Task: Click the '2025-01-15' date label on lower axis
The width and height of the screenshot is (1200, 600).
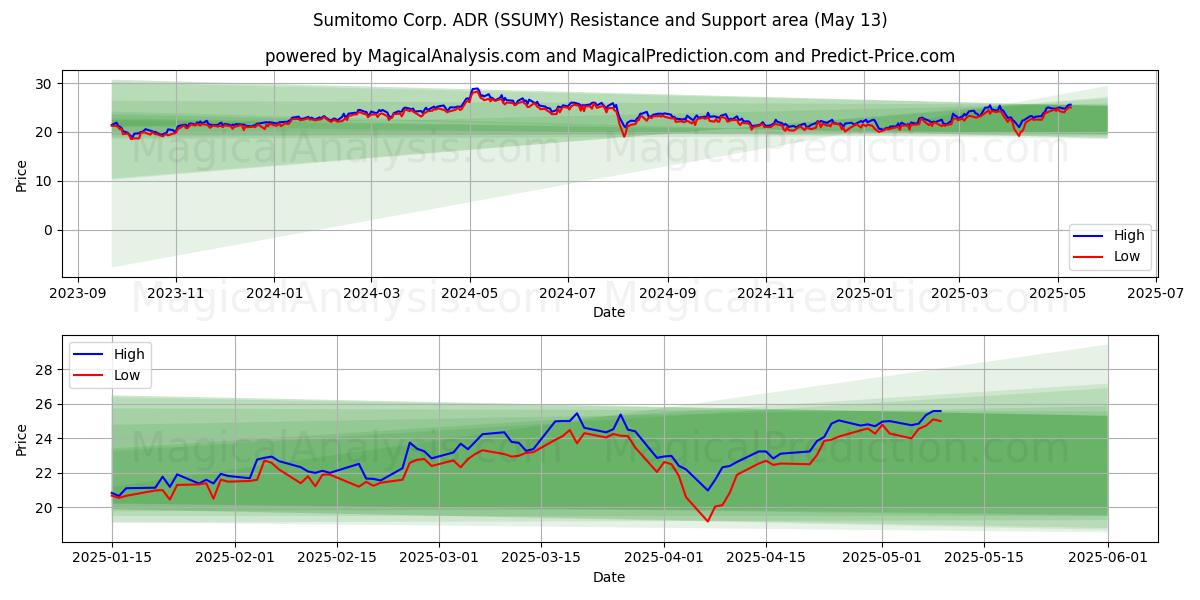Action: (x=111, y=558)
